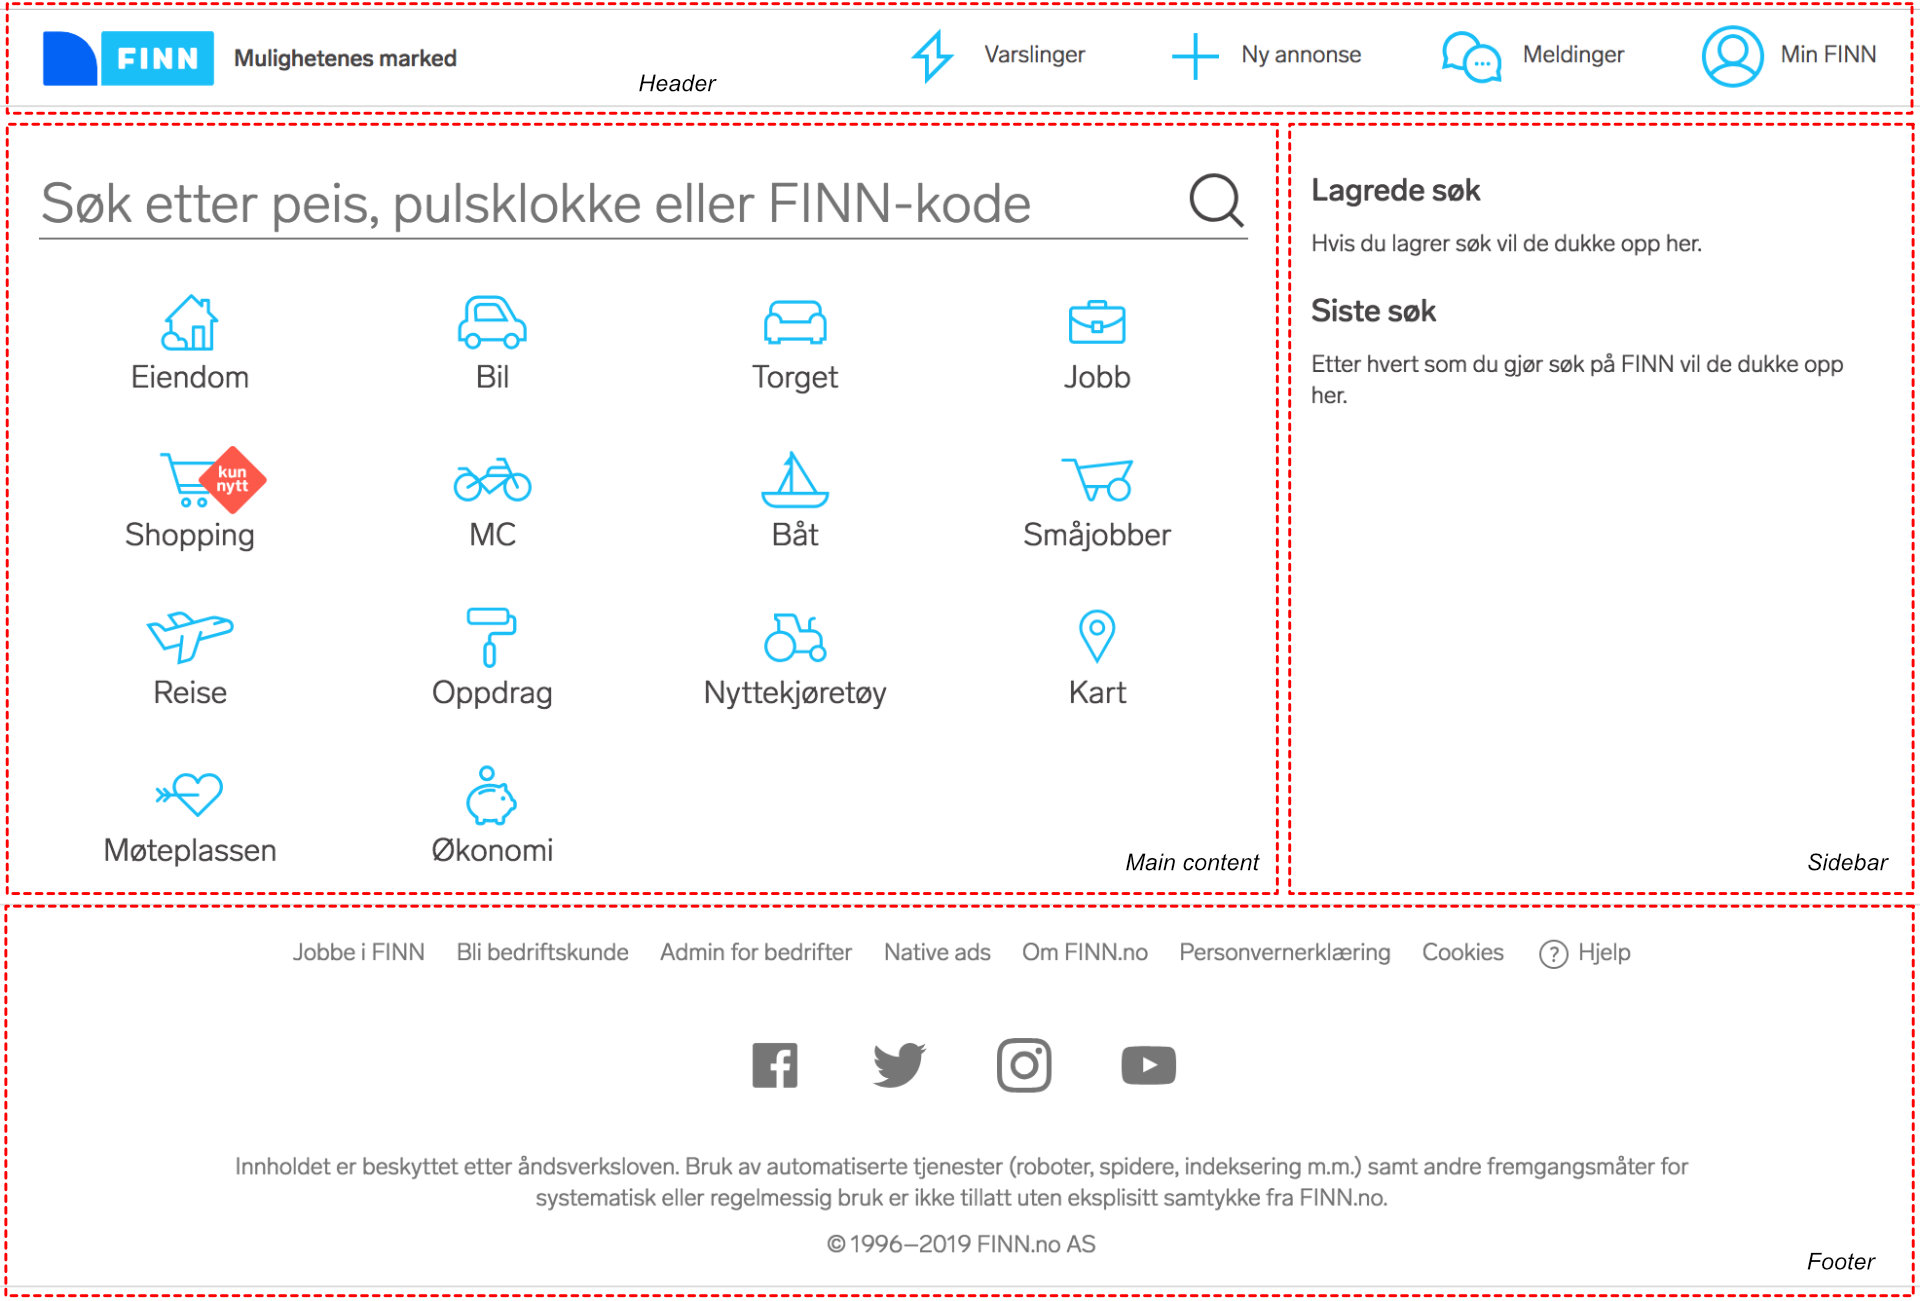Click the Småjobber wheelbarrow icon
This screenshot has height=1301, width=1920.
pos(1097,480)
